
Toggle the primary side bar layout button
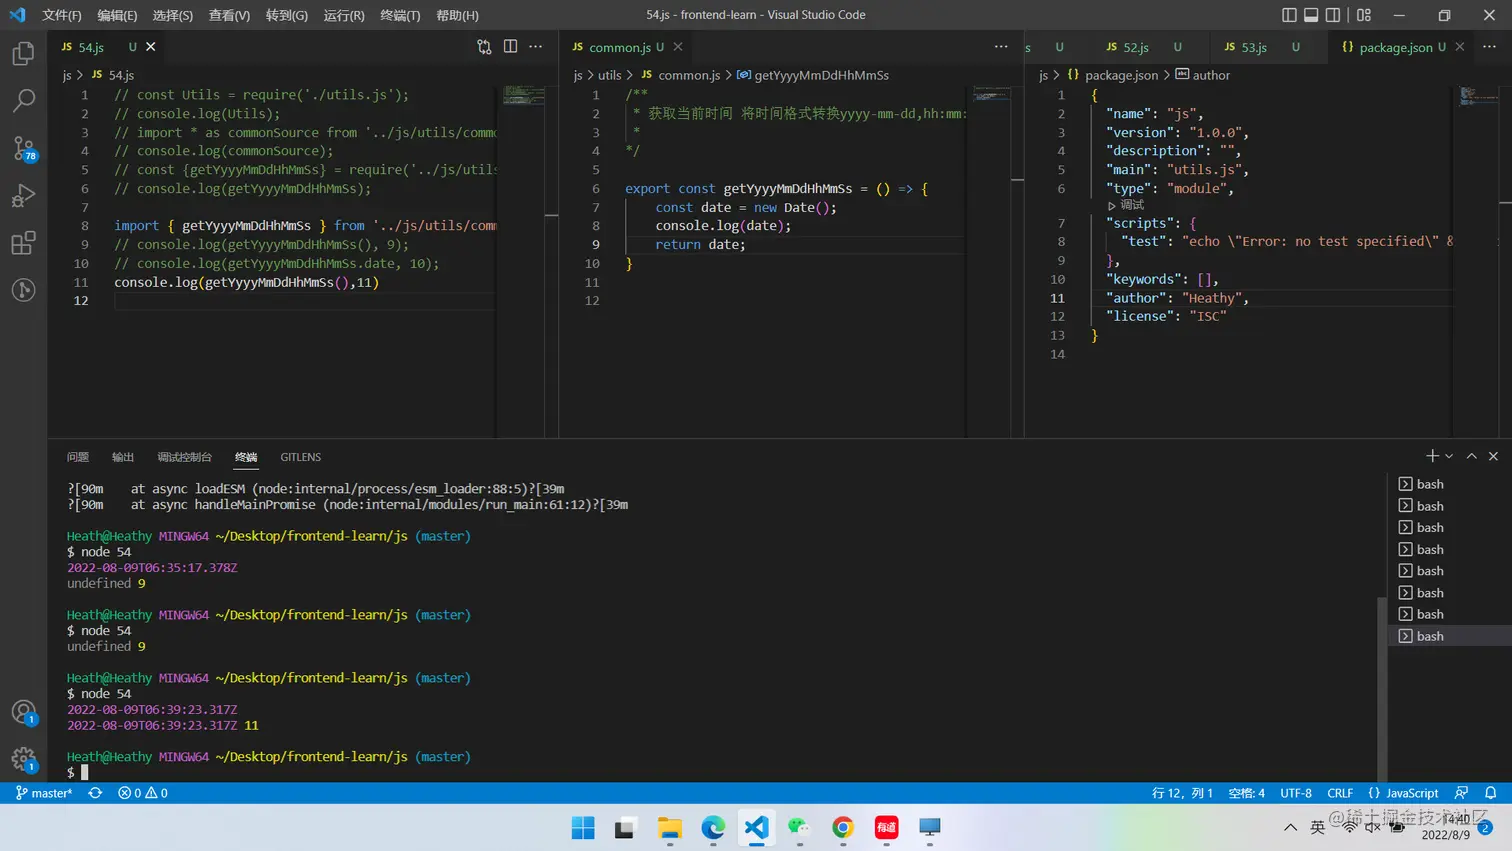pyautogui.click(x=1289, y=15)
